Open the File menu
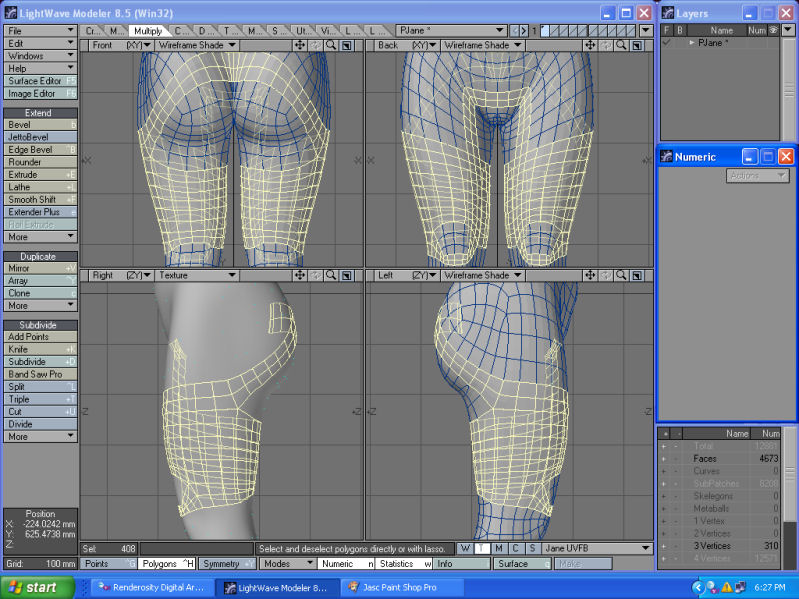Viewport: 799px width, 599px height. [x=40, y=31]
